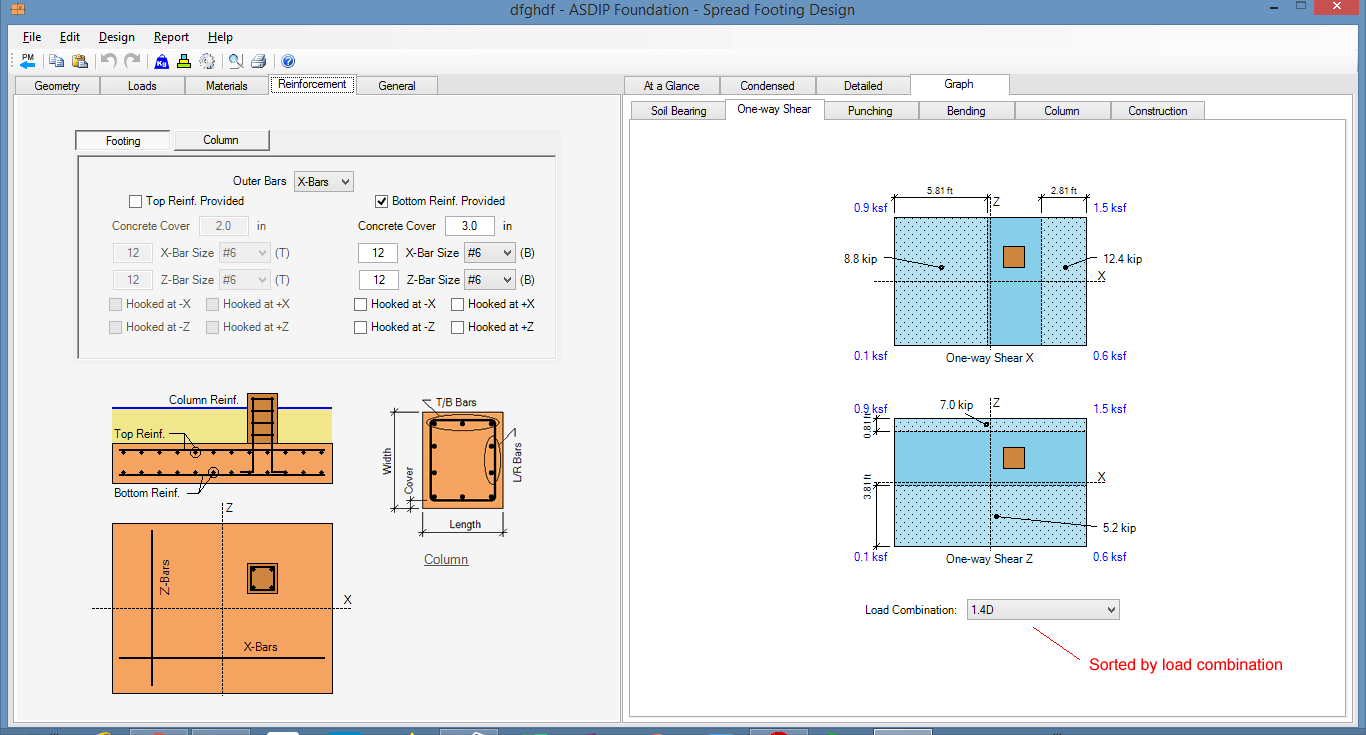The image size is (1366, 735).
Task: Click top reinforcement Hooked at -X checkbox
Action: [116, 304]
